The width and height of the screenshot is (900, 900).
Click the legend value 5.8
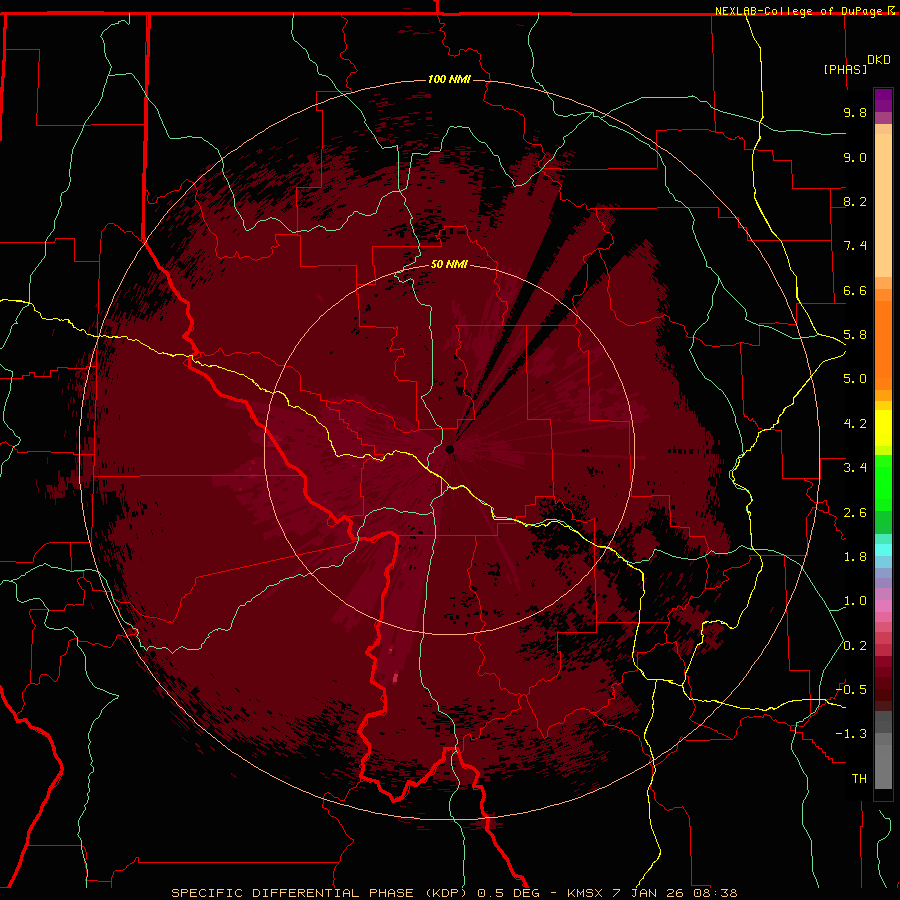[x=855, y=335]
